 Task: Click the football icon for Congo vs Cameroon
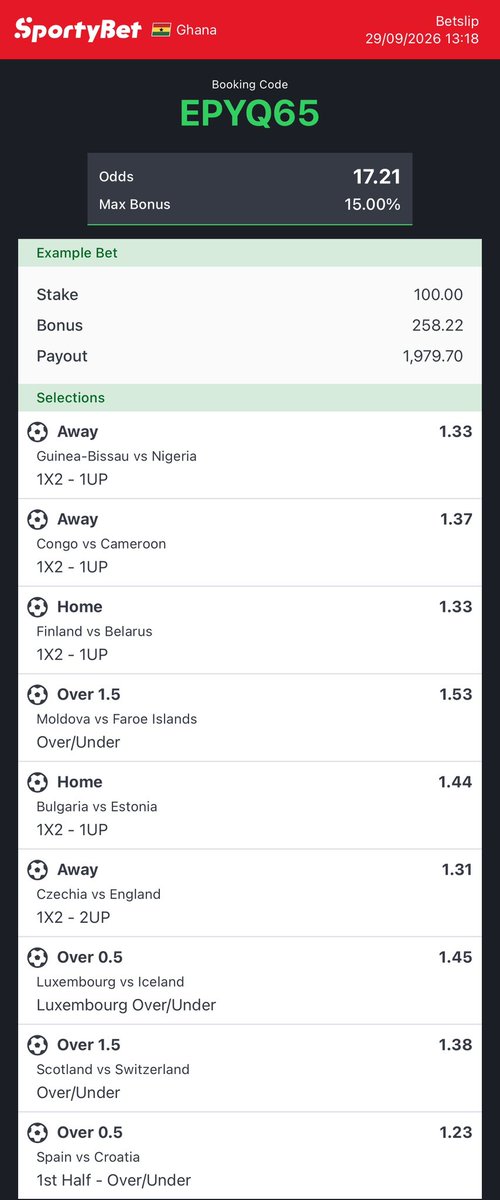click(x=37, y=519)
